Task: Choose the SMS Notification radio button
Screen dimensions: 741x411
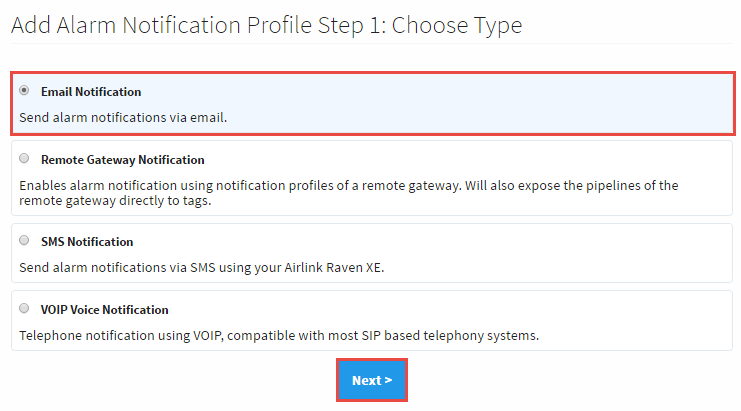Action: click(x=24, y=240)
